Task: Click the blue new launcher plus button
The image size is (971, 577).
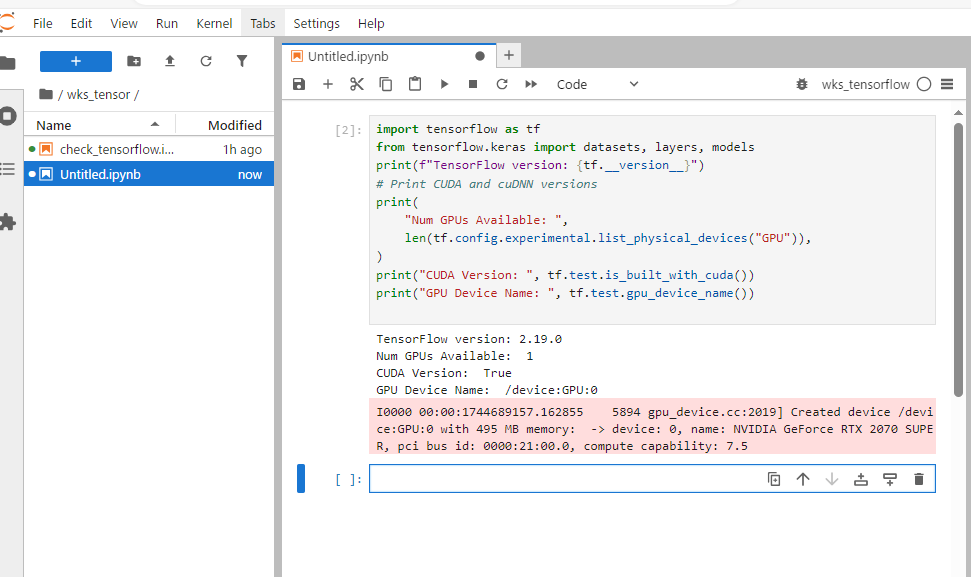Action: [x=76, y=61]
